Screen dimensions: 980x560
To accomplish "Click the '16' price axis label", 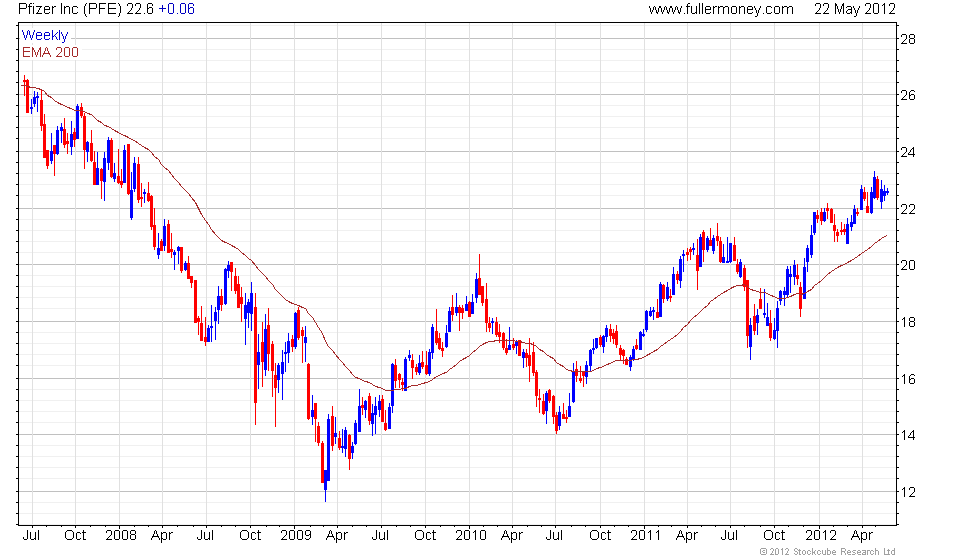I will [908, 379].
